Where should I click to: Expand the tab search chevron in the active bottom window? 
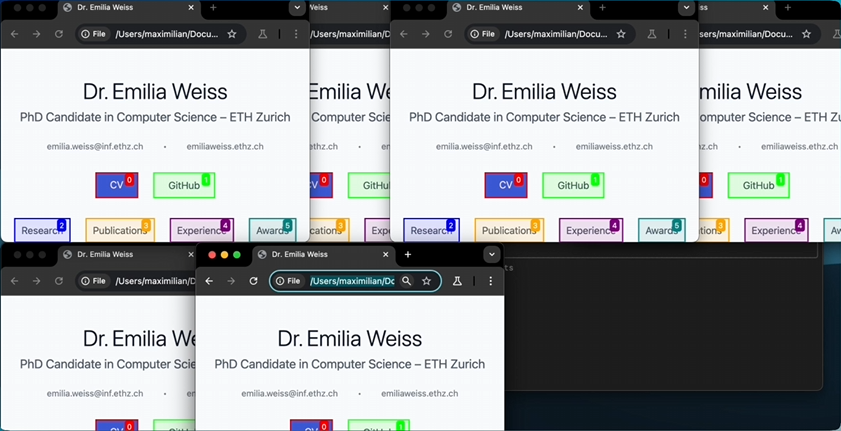tap(491, 255)
